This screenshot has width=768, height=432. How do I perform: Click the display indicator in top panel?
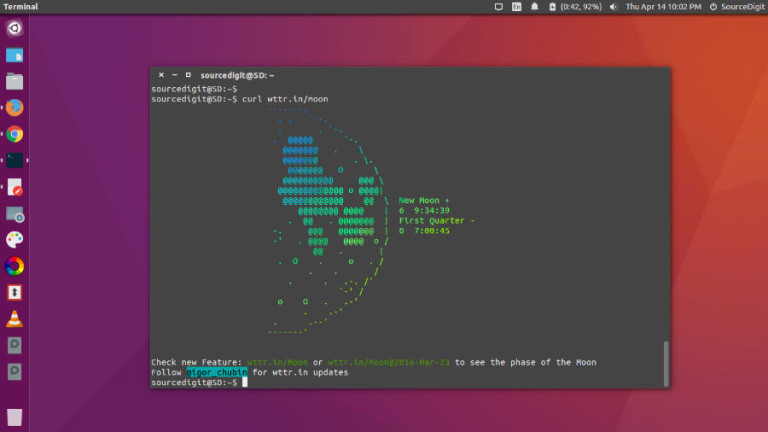pyautogui.click(x=499, y=6)
